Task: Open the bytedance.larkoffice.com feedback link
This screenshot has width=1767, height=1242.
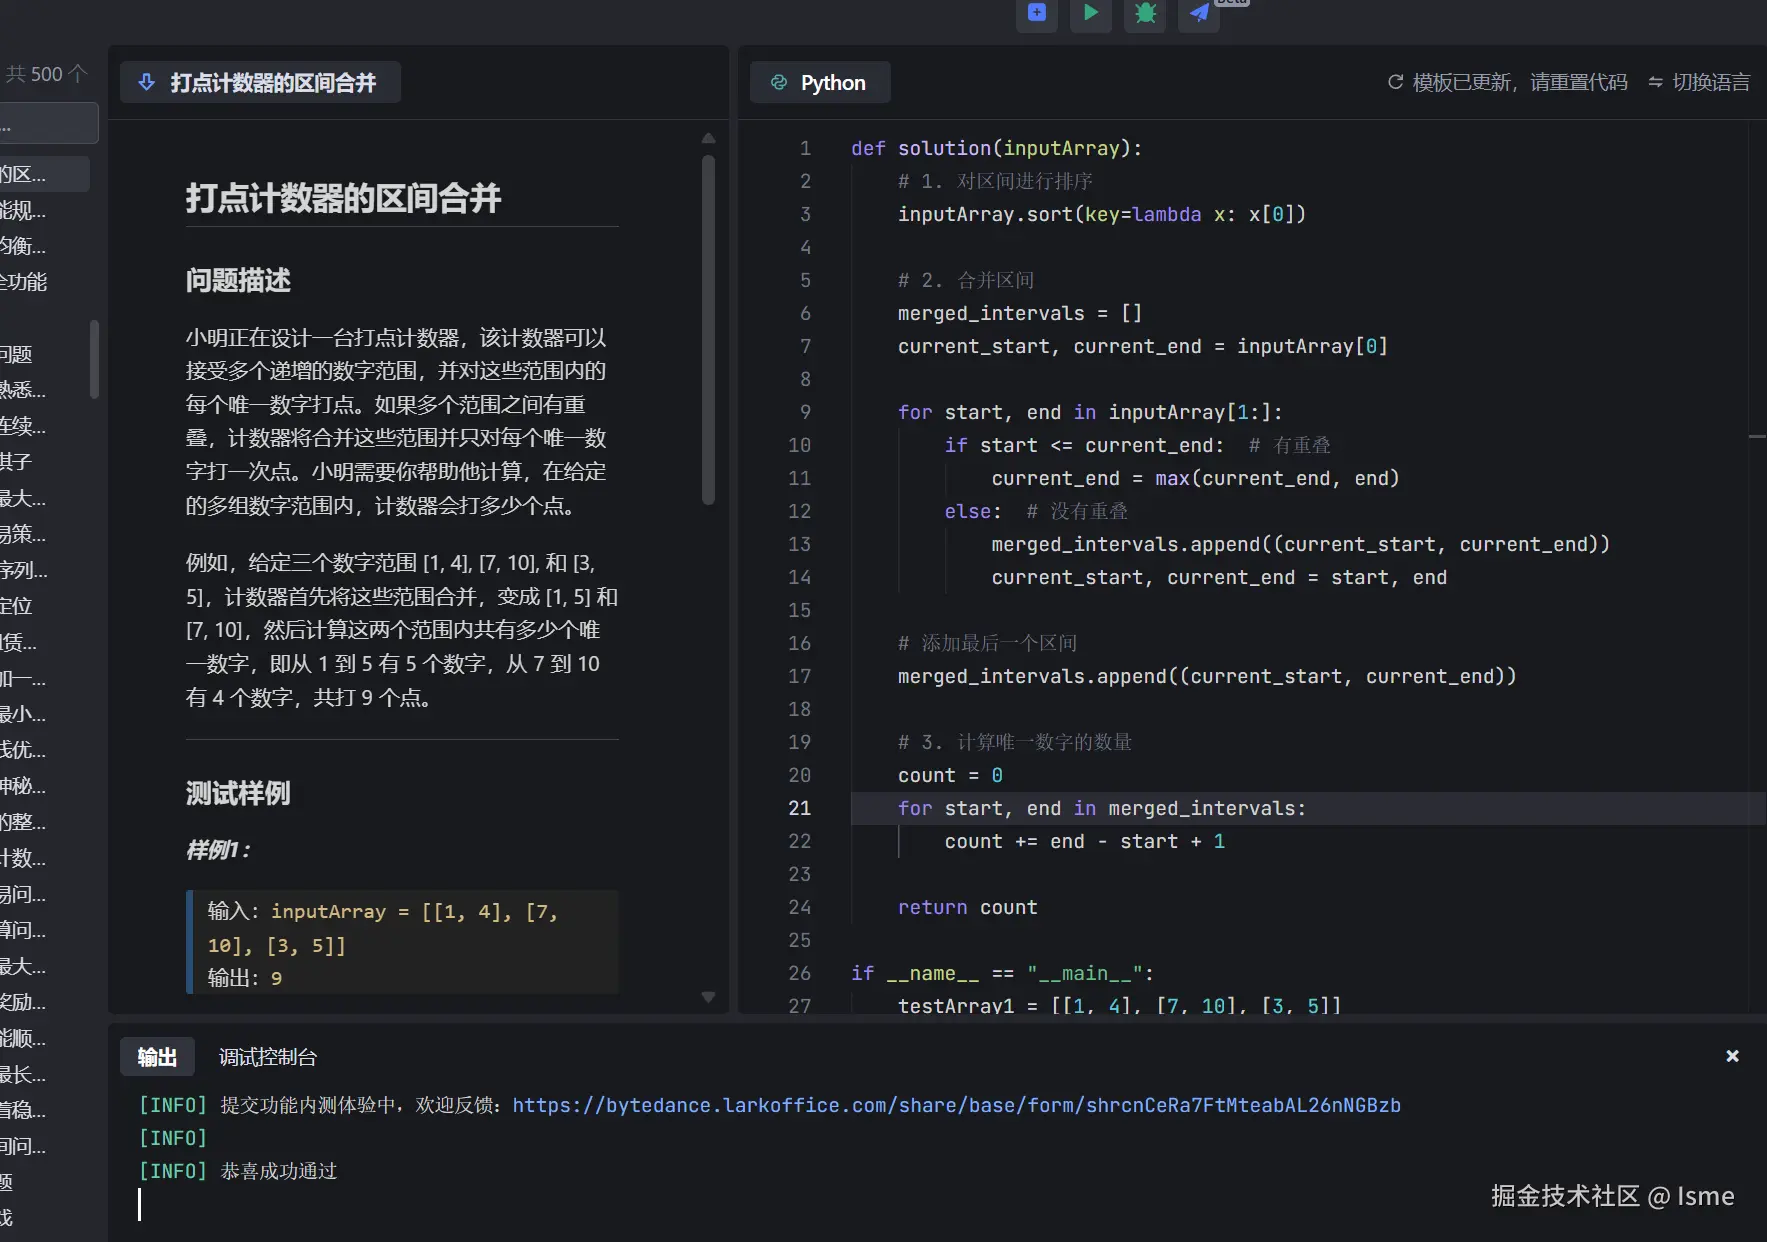Action: point(956,1105)
